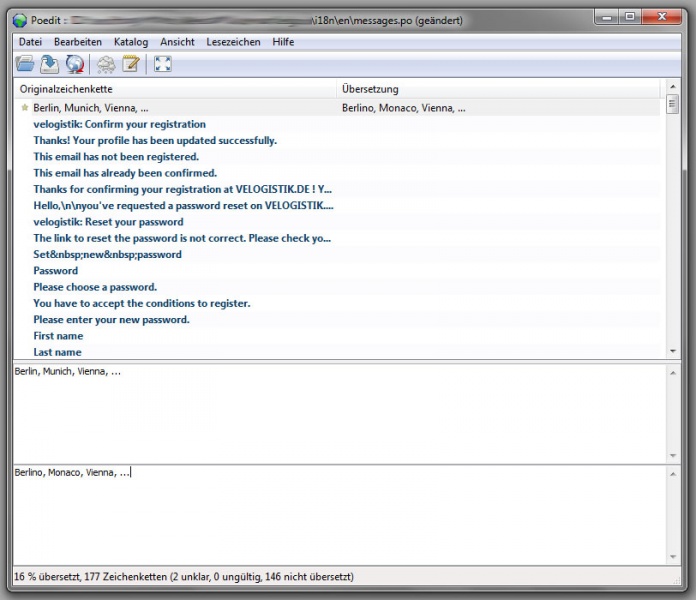This screenshot has width=696, height=600.
Task: Click the Open catalog folder icon
Action: (25, 65)
